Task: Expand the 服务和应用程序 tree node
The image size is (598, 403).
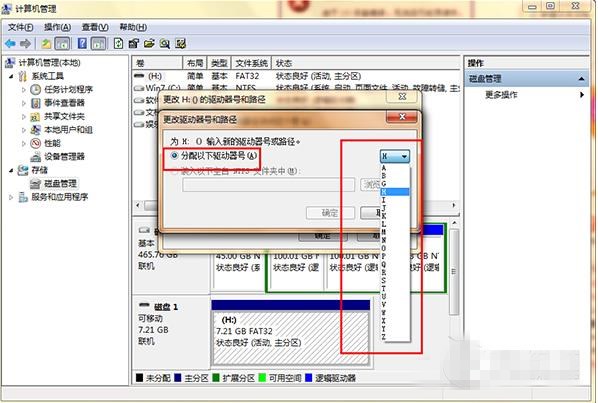Action: [x=11, y=197]
